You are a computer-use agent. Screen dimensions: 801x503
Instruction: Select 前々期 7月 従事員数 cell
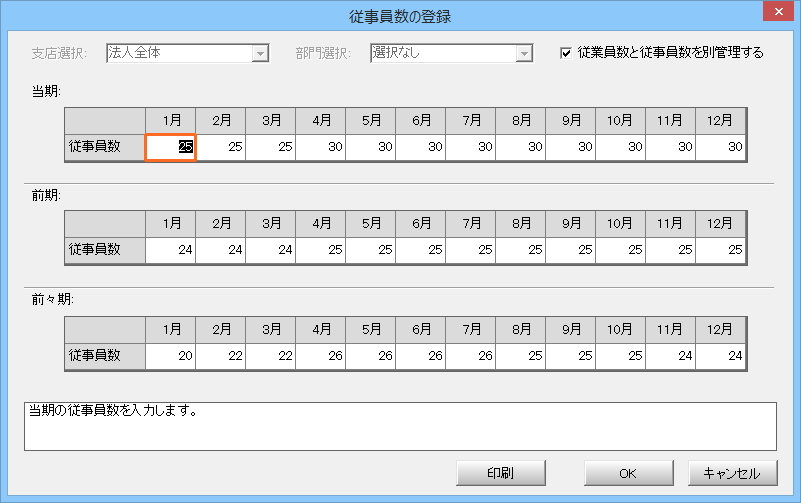click(x=470, y=356)
